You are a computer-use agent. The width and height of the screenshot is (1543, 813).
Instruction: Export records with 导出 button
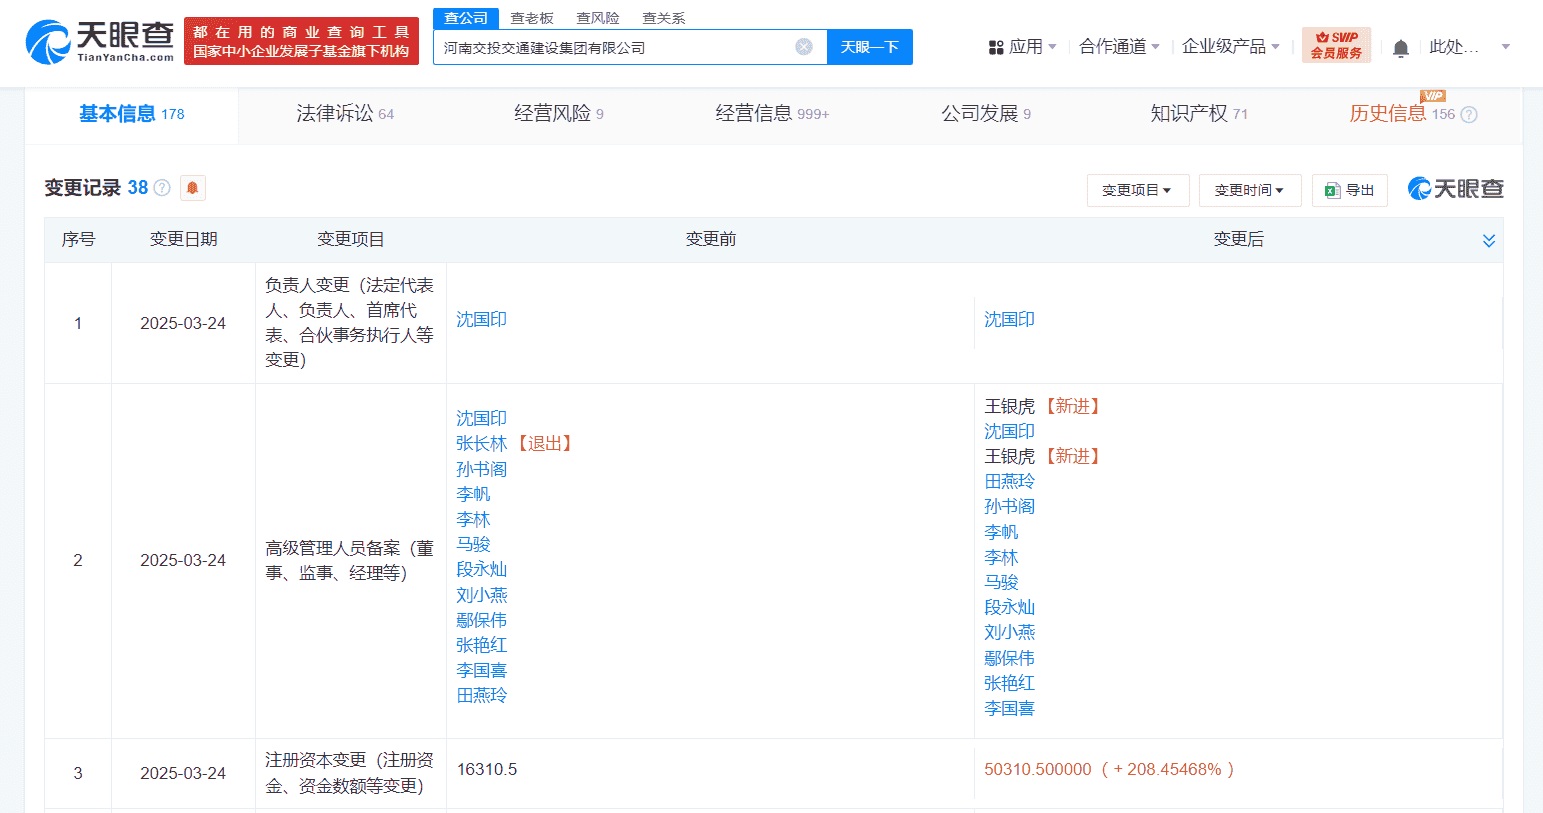[x=1349, y=190]
